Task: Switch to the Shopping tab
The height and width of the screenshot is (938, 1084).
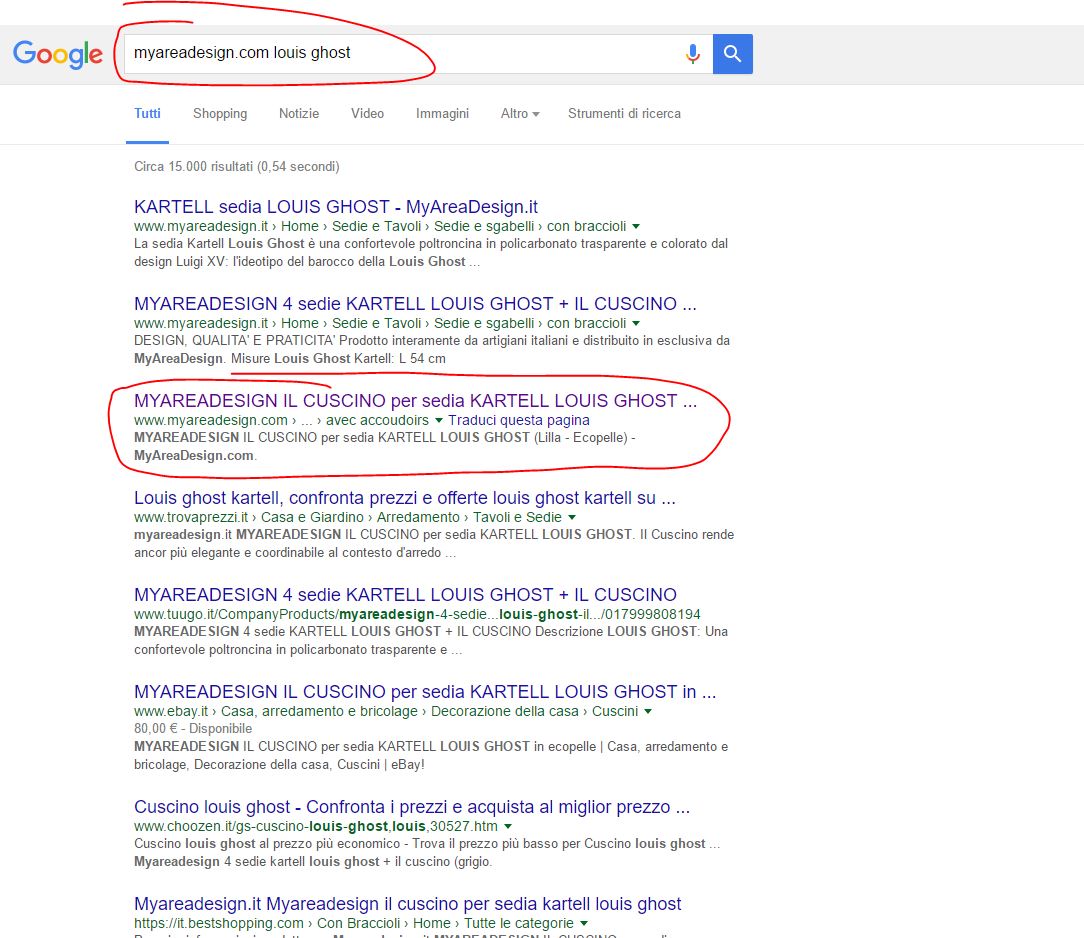Action: point(220,113)
